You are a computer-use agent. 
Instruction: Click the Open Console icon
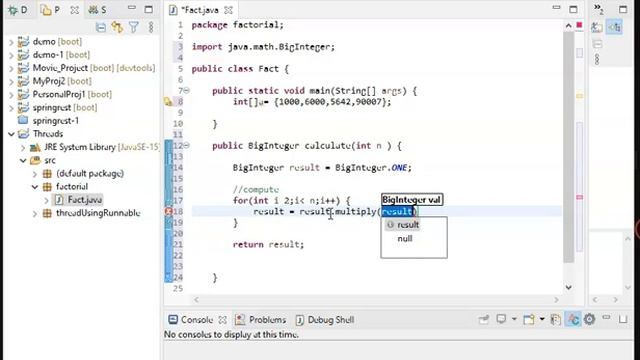pos(529,319)
